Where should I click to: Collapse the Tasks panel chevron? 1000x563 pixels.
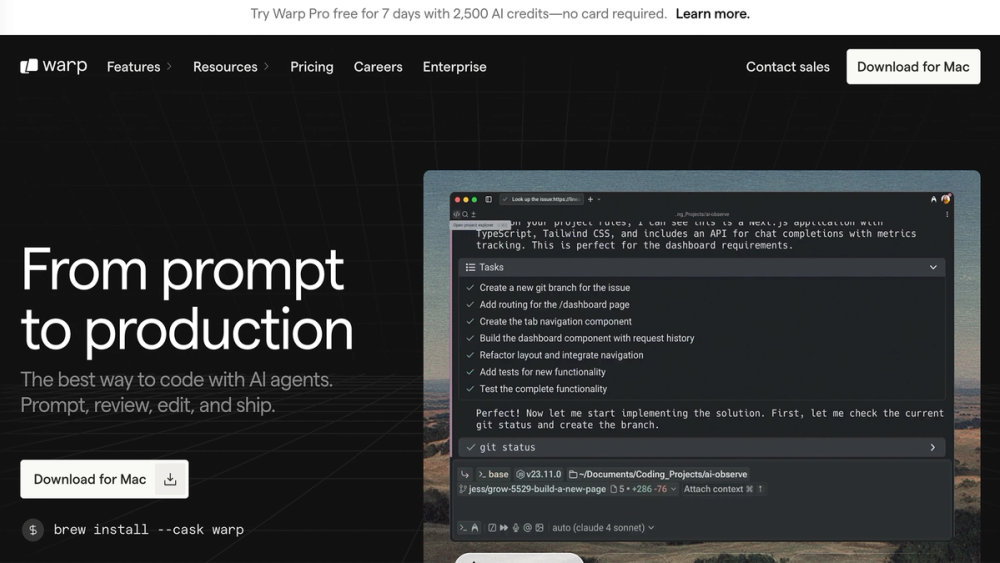(x=933, y=267)
